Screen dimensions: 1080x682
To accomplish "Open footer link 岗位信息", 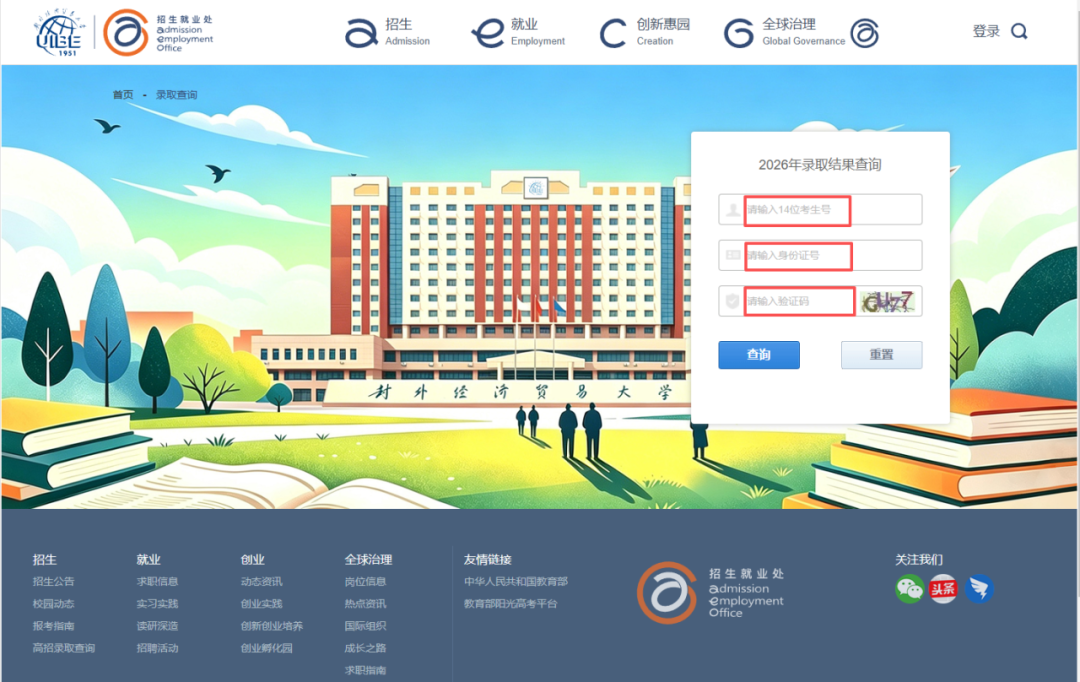I will [366, 581].
